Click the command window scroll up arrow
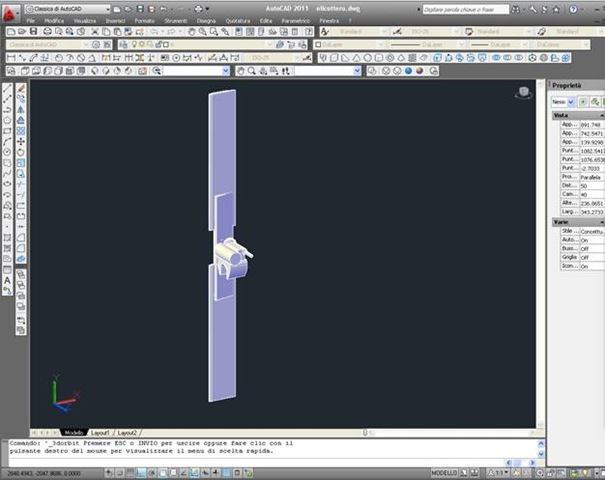This screenshot has height=480, width=605. coord(541,443)
